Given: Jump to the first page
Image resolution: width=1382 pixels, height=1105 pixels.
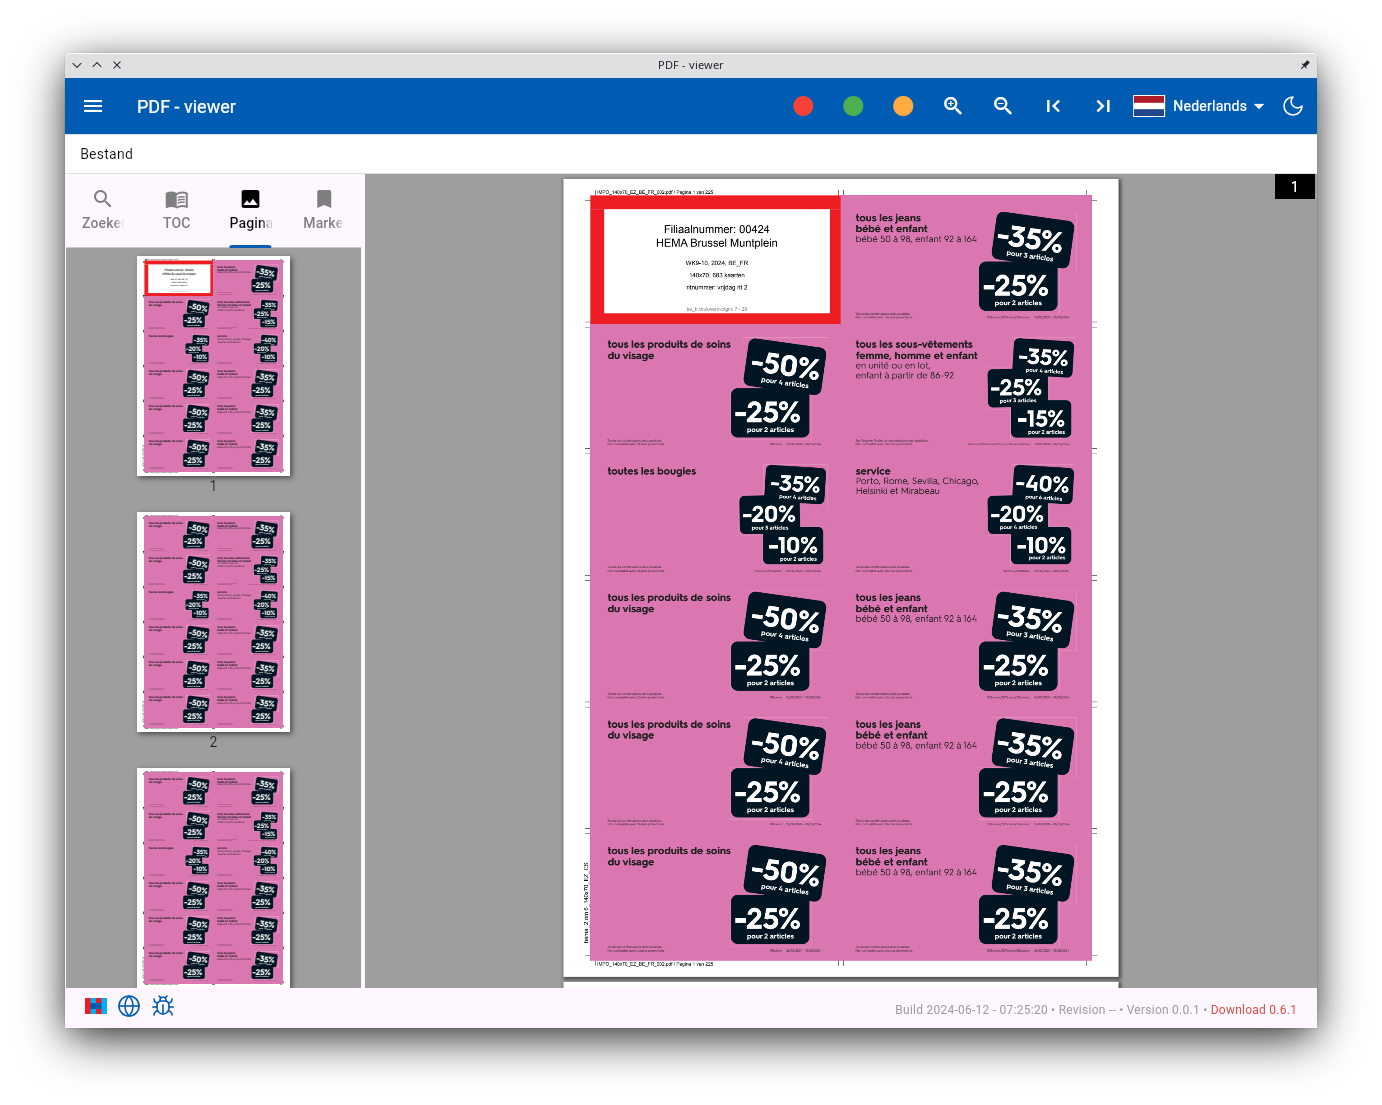Looking at the screenshot, I should pyautogui.click(x=1053, y=106).
